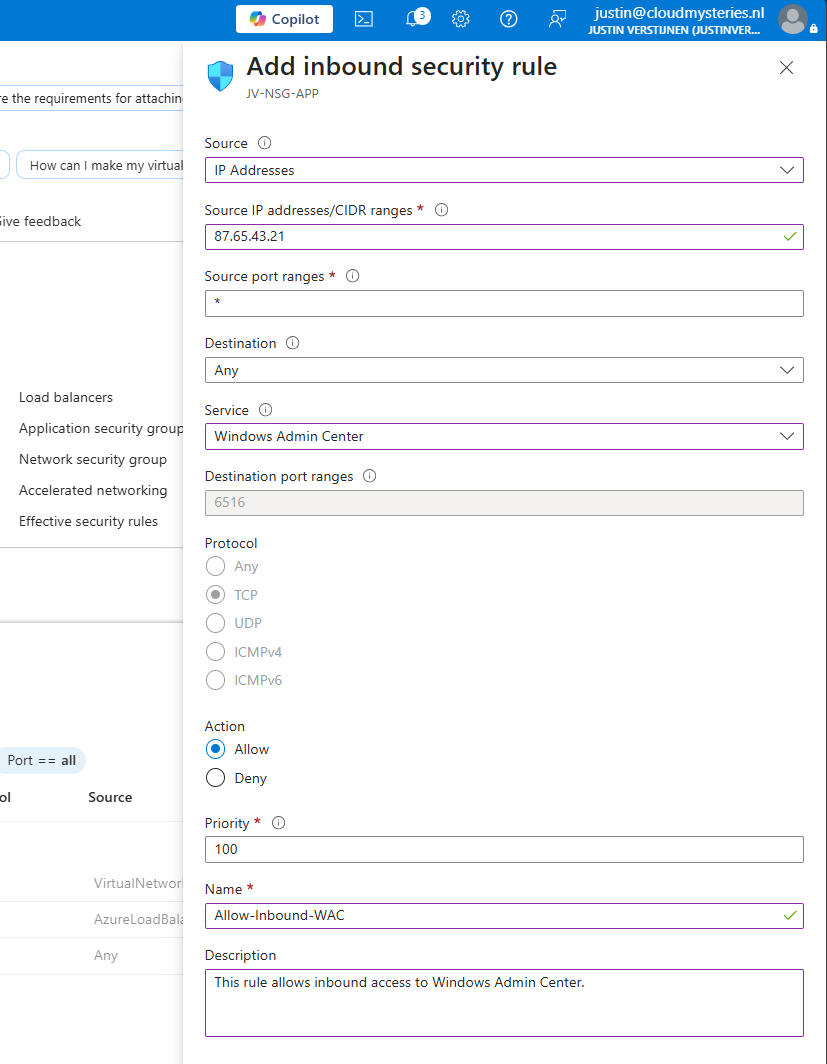The width and height of the screenshot is (827, 1064).
Task: Click the JV-NSG-APP subtitle text
Action: pyautogui.click(x=282, y=94)
